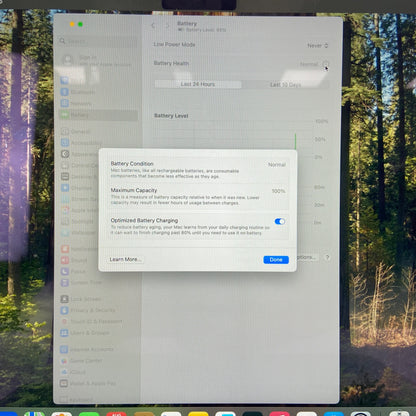Select Lock Screen in the sidebar
The height and width of the screenshot is (416, 416).
pyautogui.click(x=81, y=299)
